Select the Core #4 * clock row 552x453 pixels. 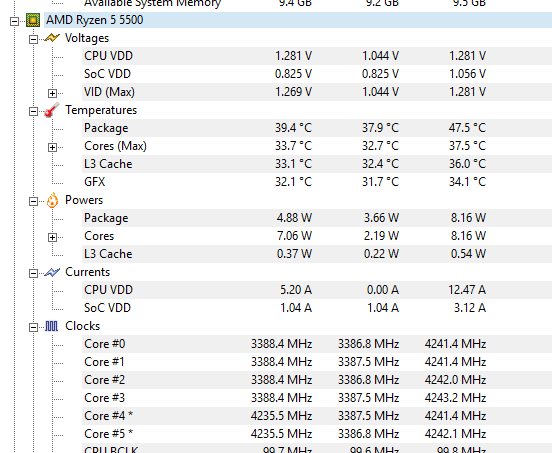point(317,416)
